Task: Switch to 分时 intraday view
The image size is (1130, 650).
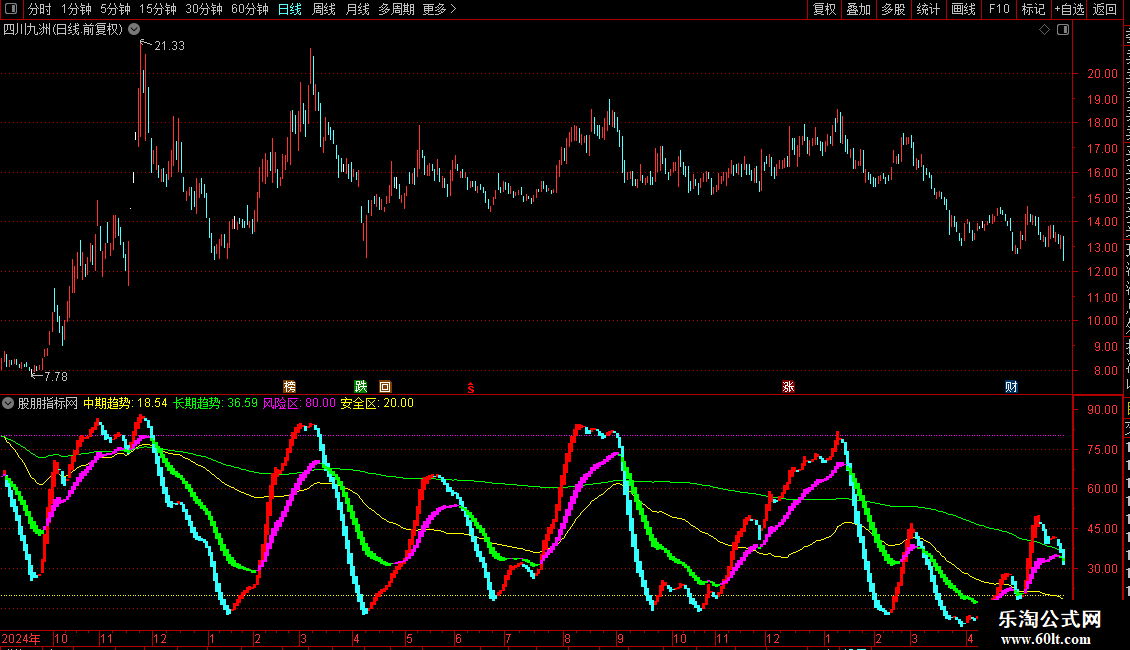Action: 40,9
